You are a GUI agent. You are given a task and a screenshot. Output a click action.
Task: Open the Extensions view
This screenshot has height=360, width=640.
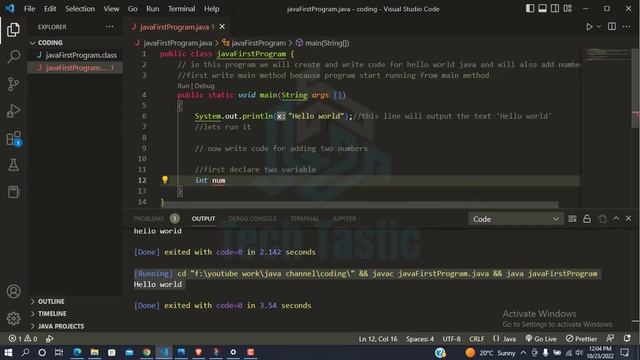13,138
